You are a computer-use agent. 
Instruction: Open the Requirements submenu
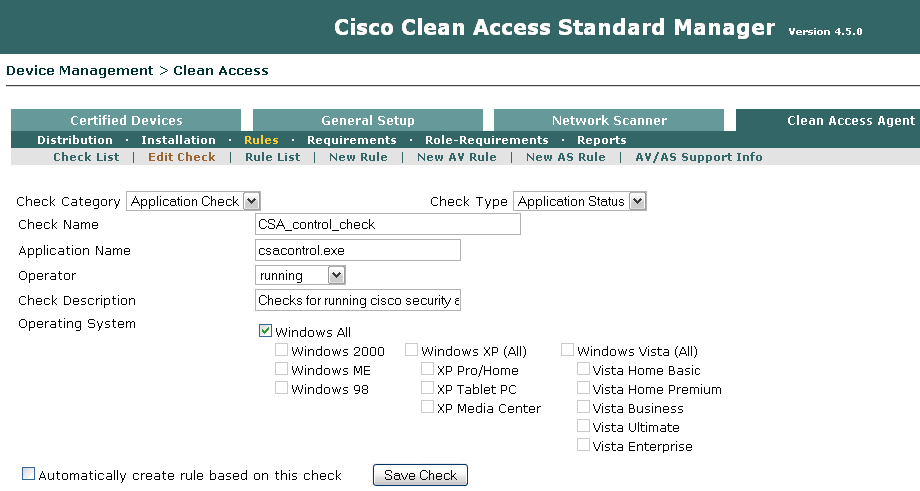[x=351, y=140]
